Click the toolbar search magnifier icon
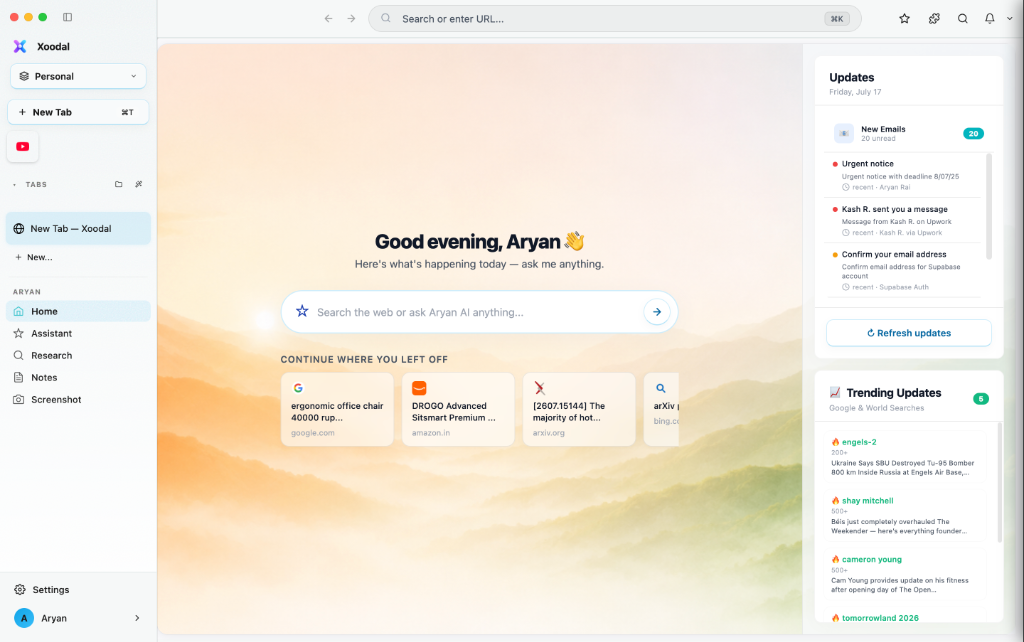Image resolution: width=1024 pixels, height=642 pixels. (963, 19)
